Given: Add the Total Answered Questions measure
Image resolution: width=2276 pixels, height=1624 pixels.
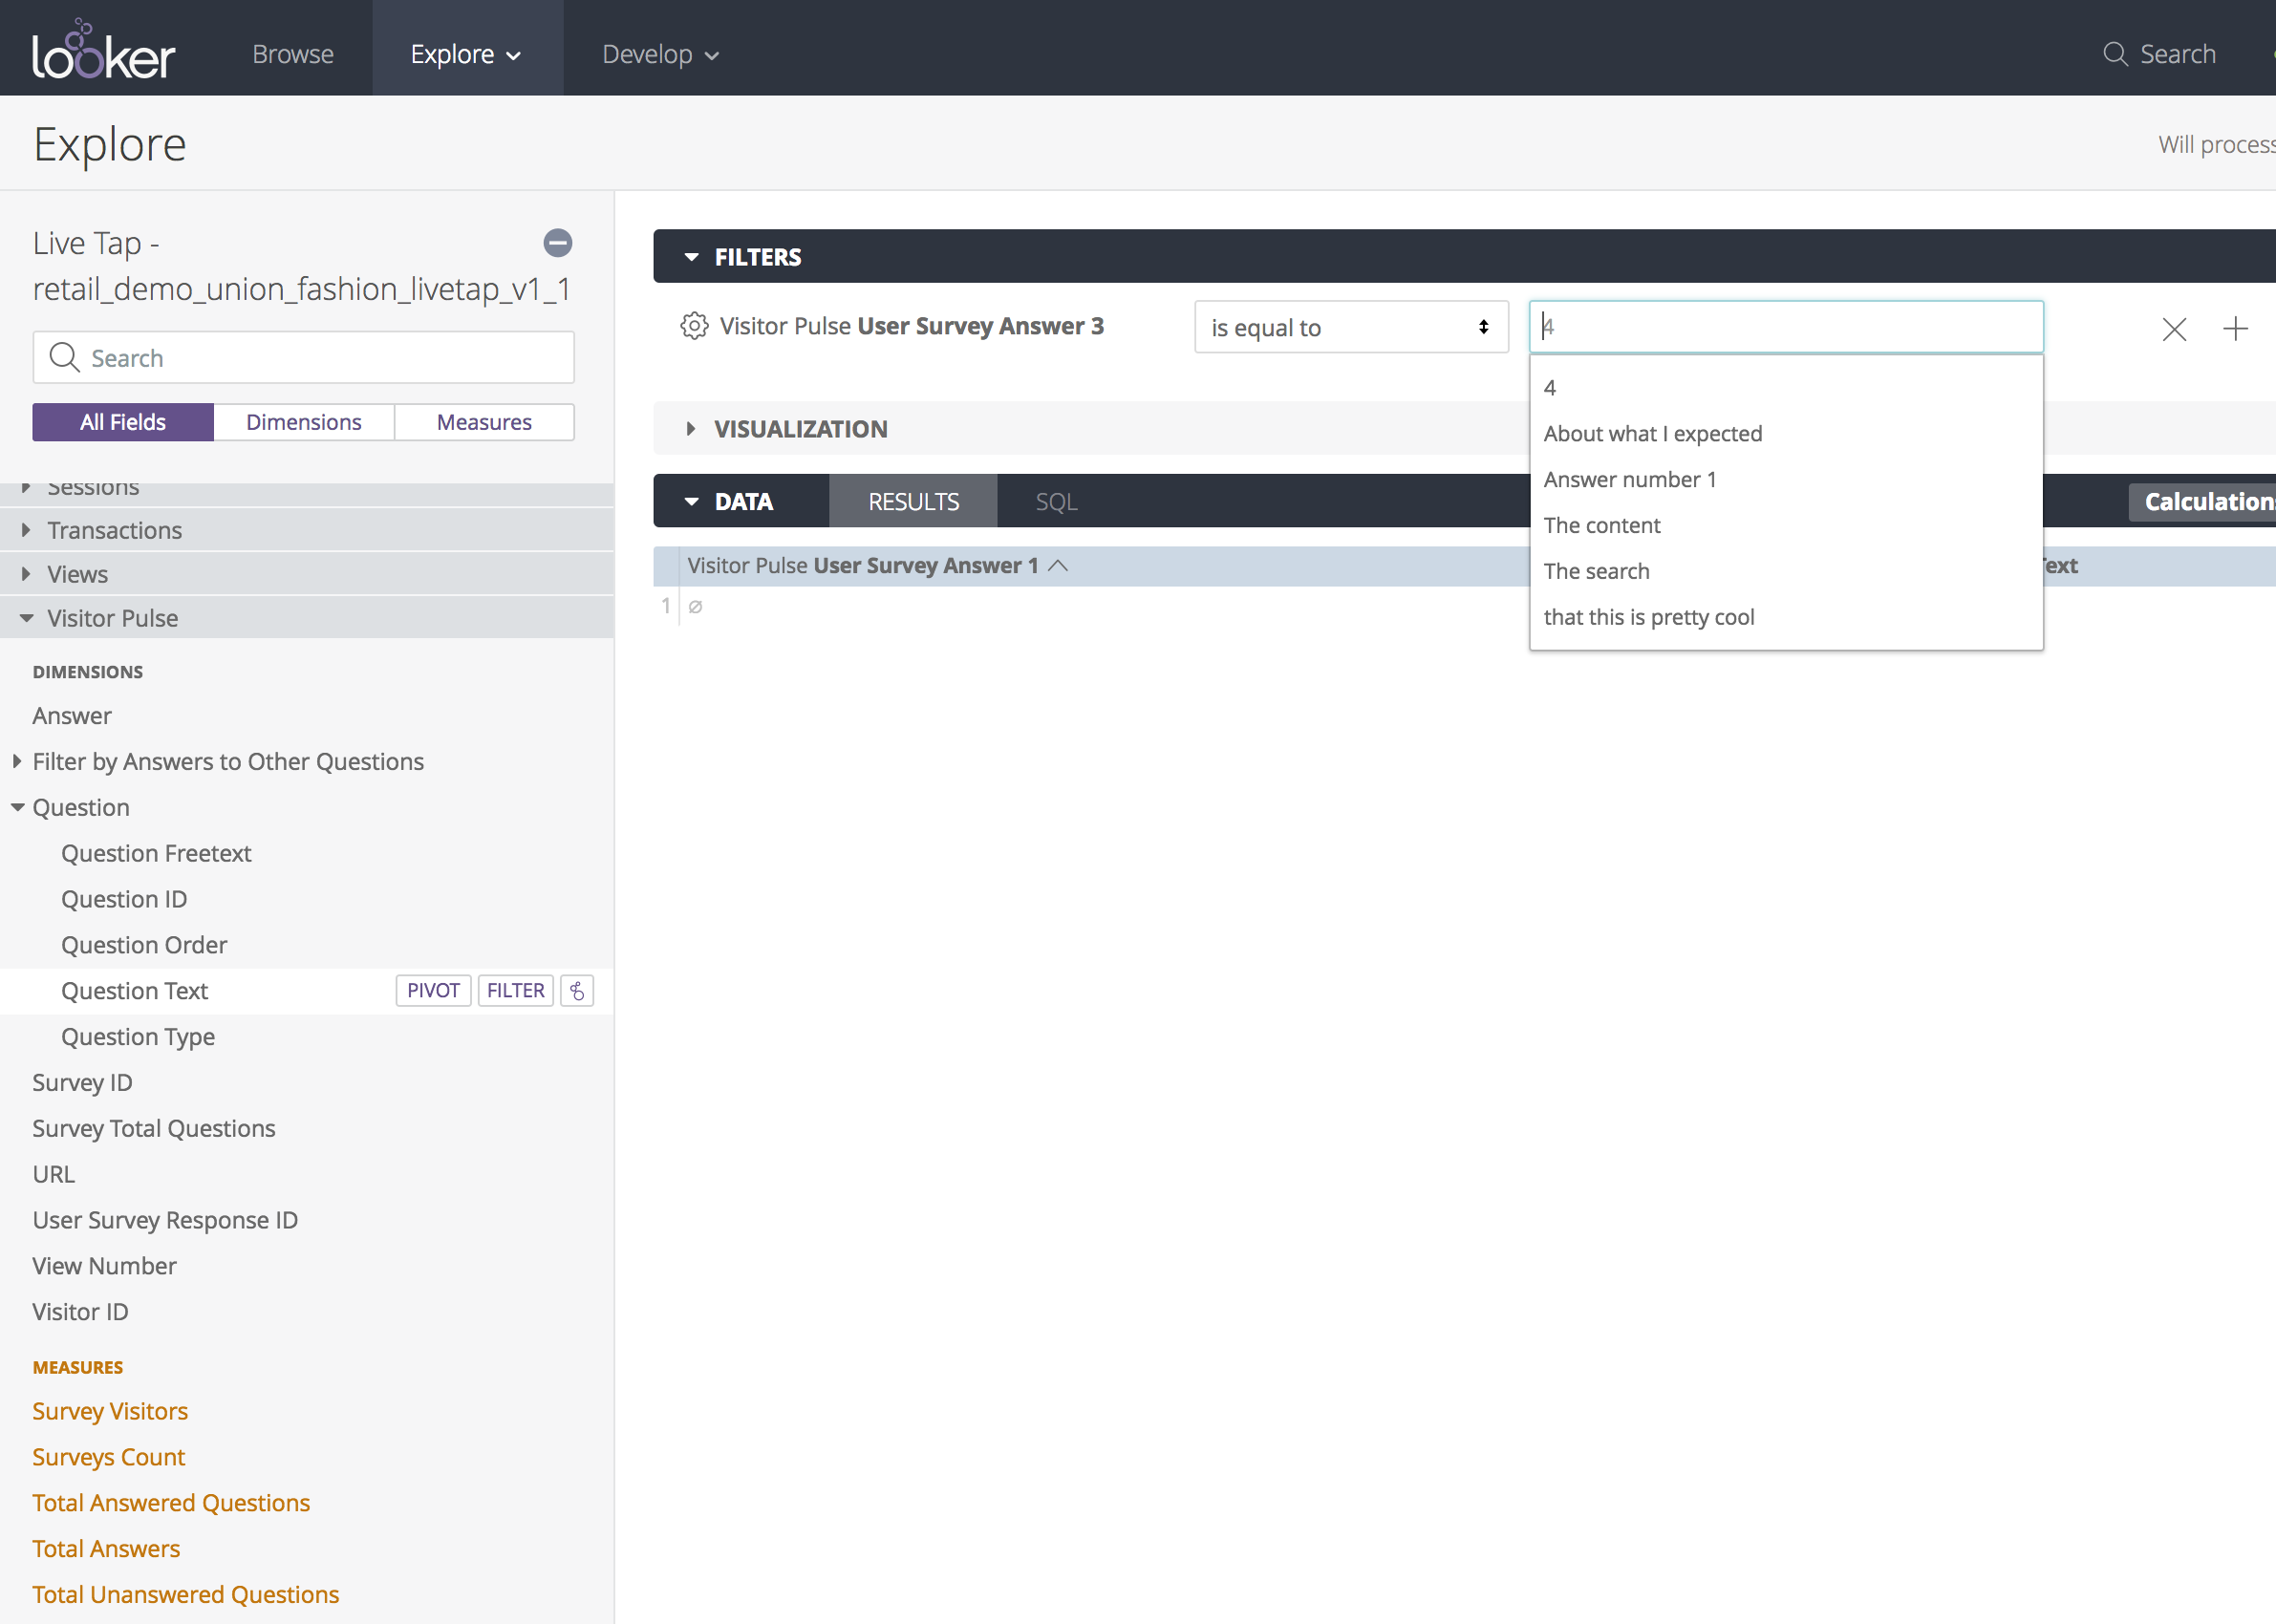Looking at the screenshot, I should point(171,1504).
